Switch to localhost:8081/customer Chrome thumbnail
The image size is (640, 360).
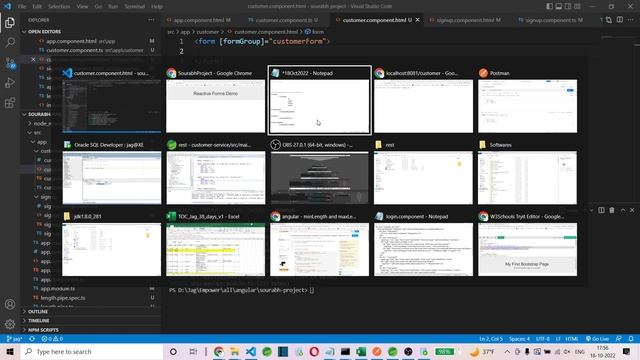tap(424, 100)
